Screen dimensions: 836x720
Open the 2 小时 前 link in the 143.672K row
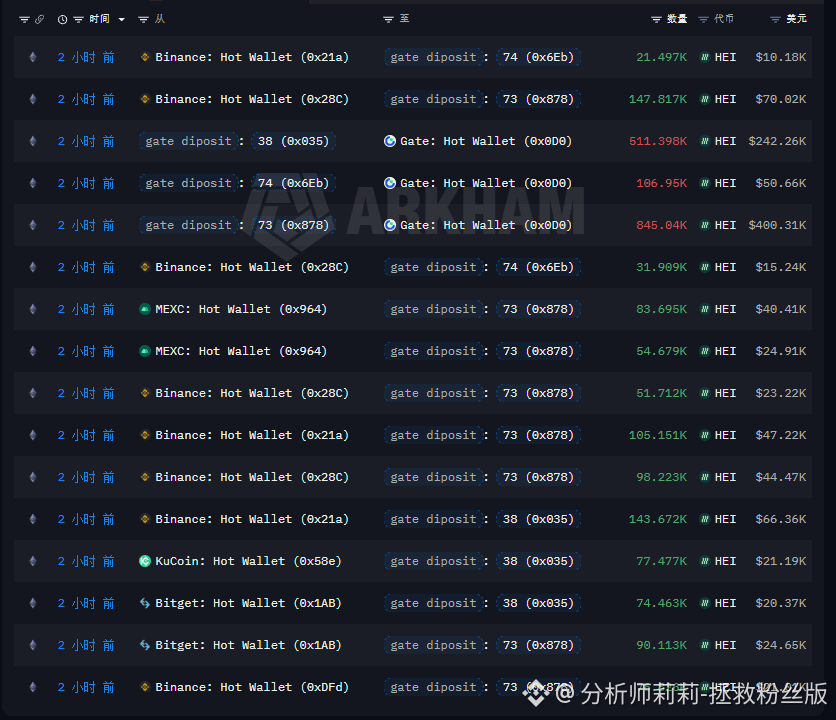click(x=86, y=519)
